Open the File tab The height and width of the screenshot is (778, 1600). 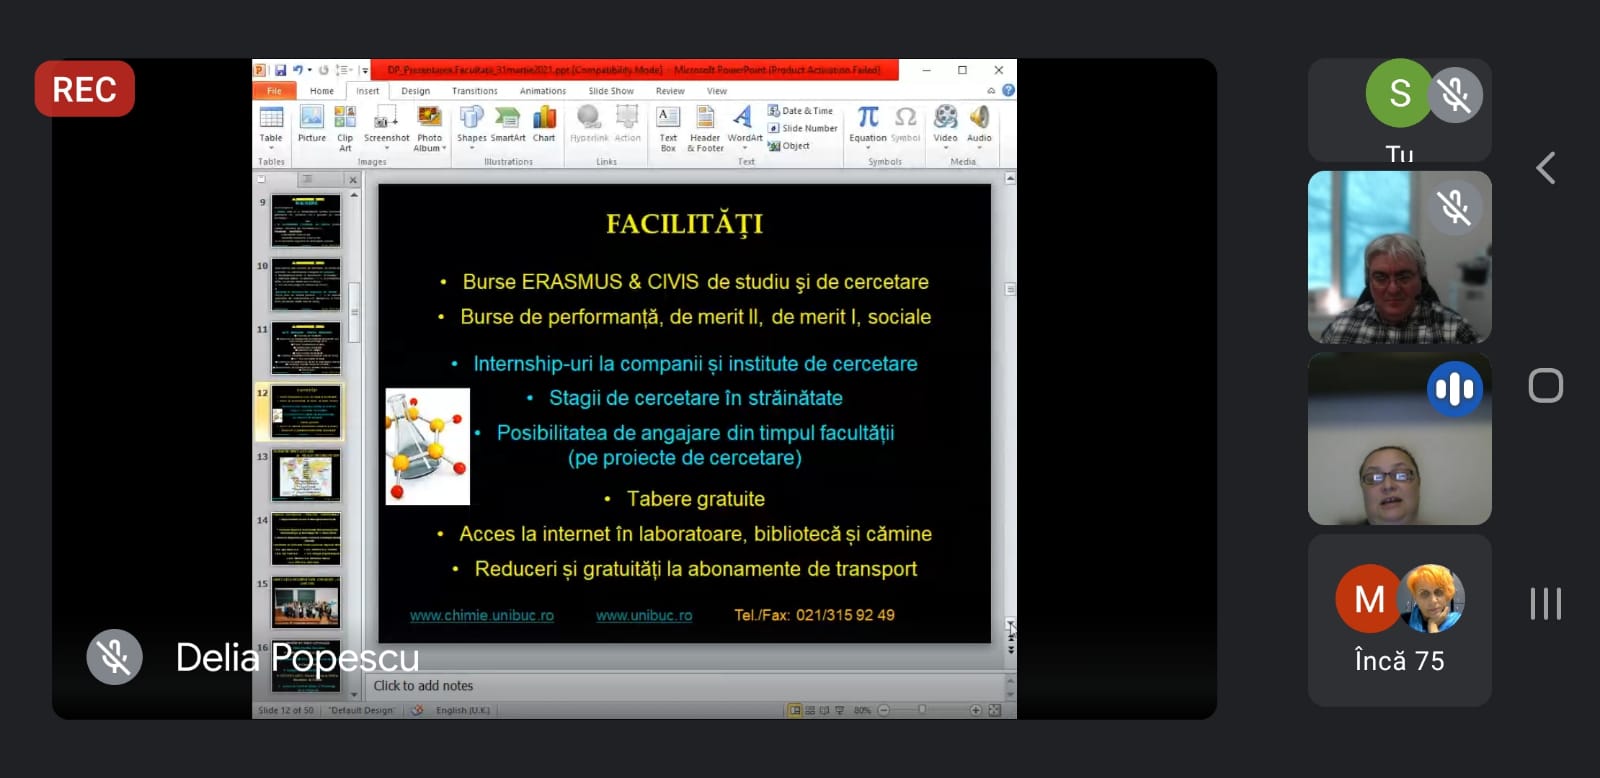click(274, 90)
